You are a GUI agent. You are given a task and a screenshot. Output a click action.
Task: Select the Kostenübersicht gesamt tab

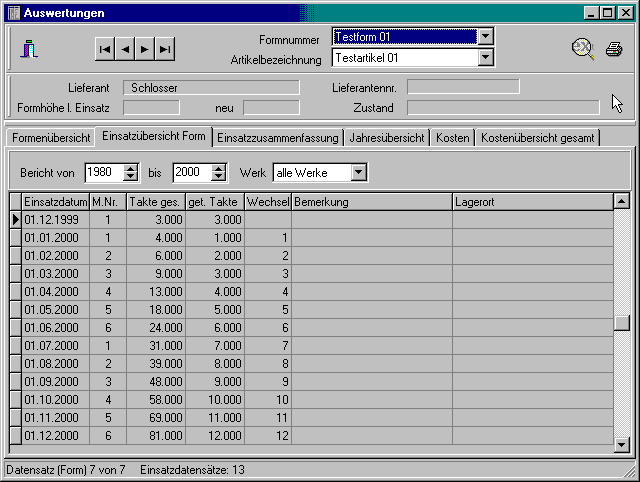coord(538,137)
